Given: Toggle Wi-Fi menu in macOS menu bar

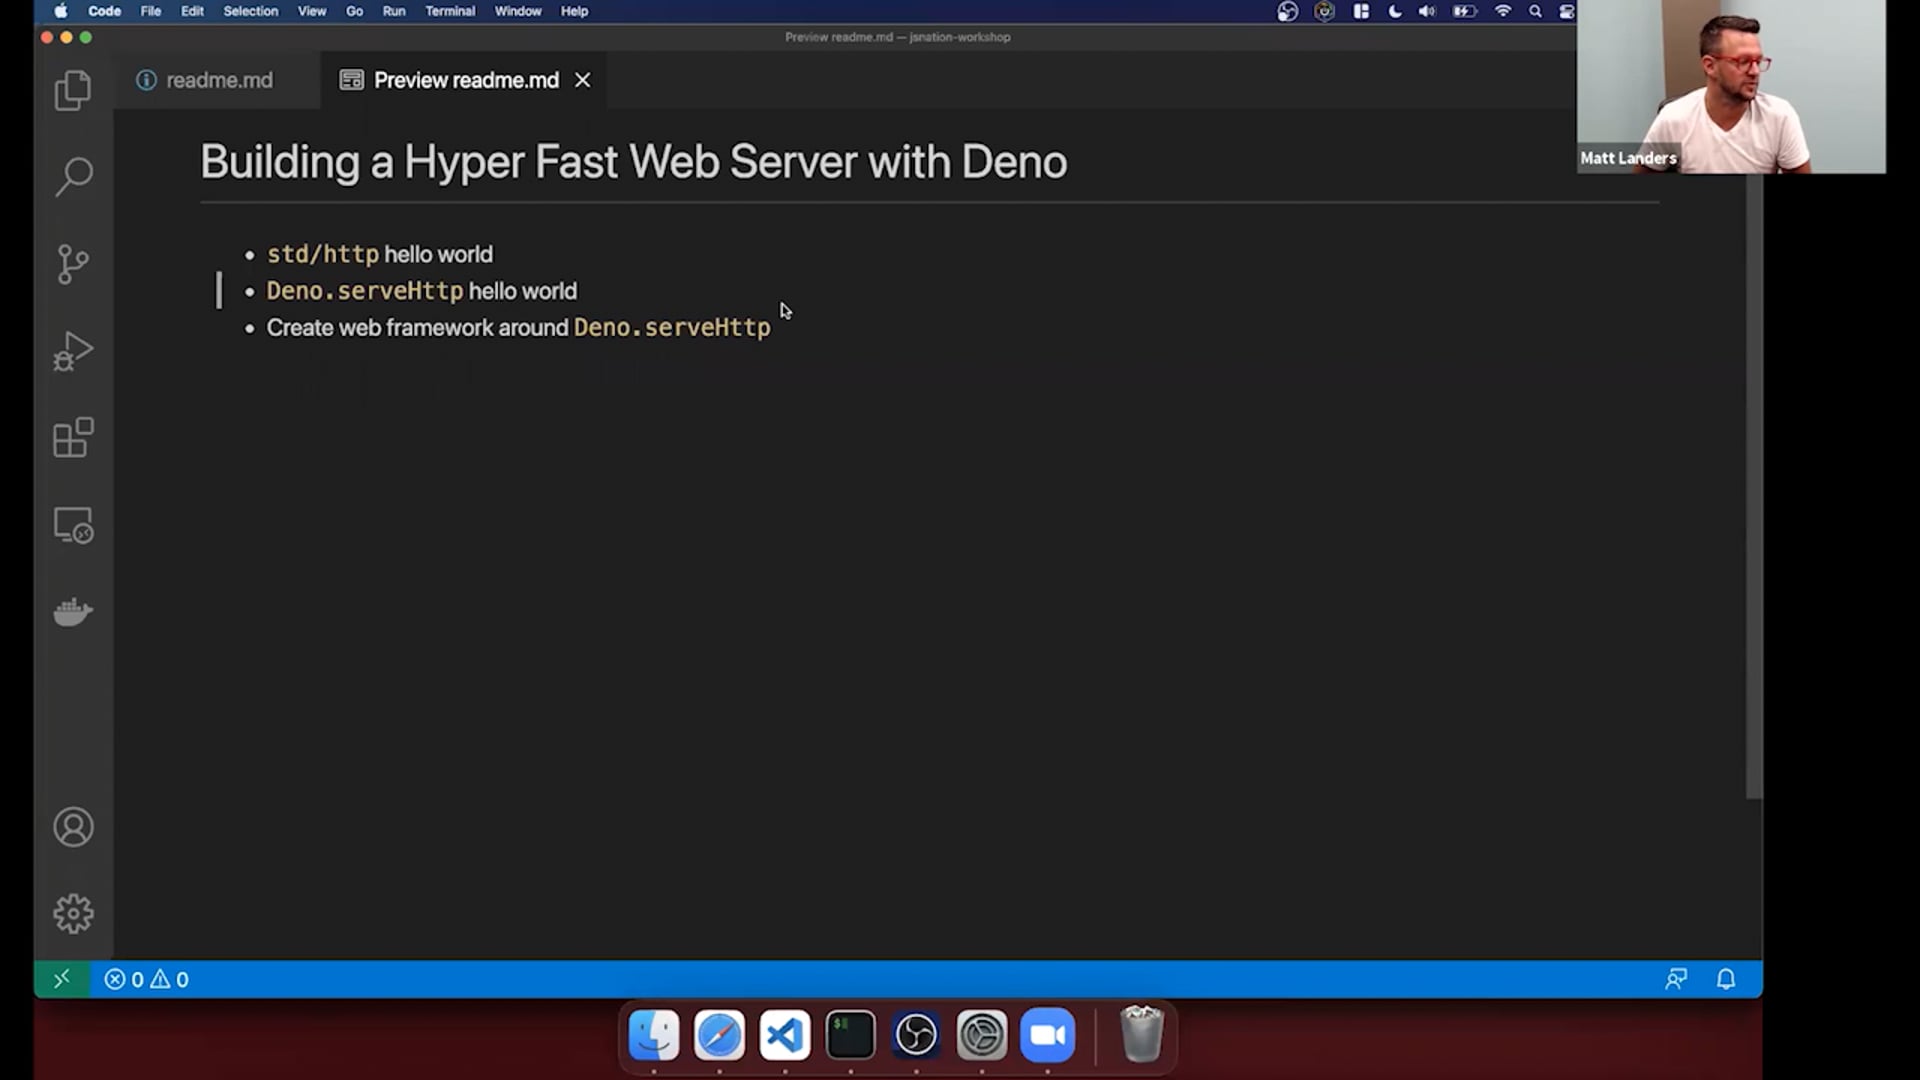Looking at the screenshot, I should coord(1502,11).
